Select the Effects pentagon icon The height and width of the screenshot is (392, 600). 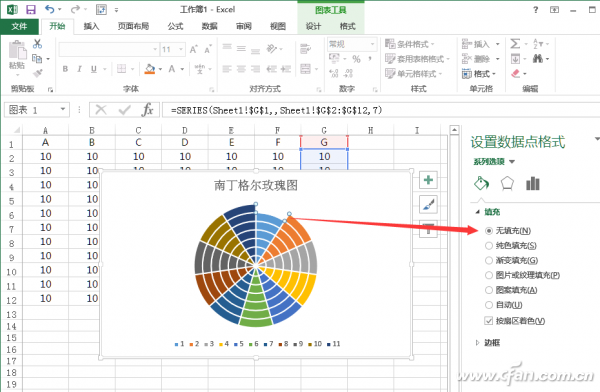(x=507, y=183)
